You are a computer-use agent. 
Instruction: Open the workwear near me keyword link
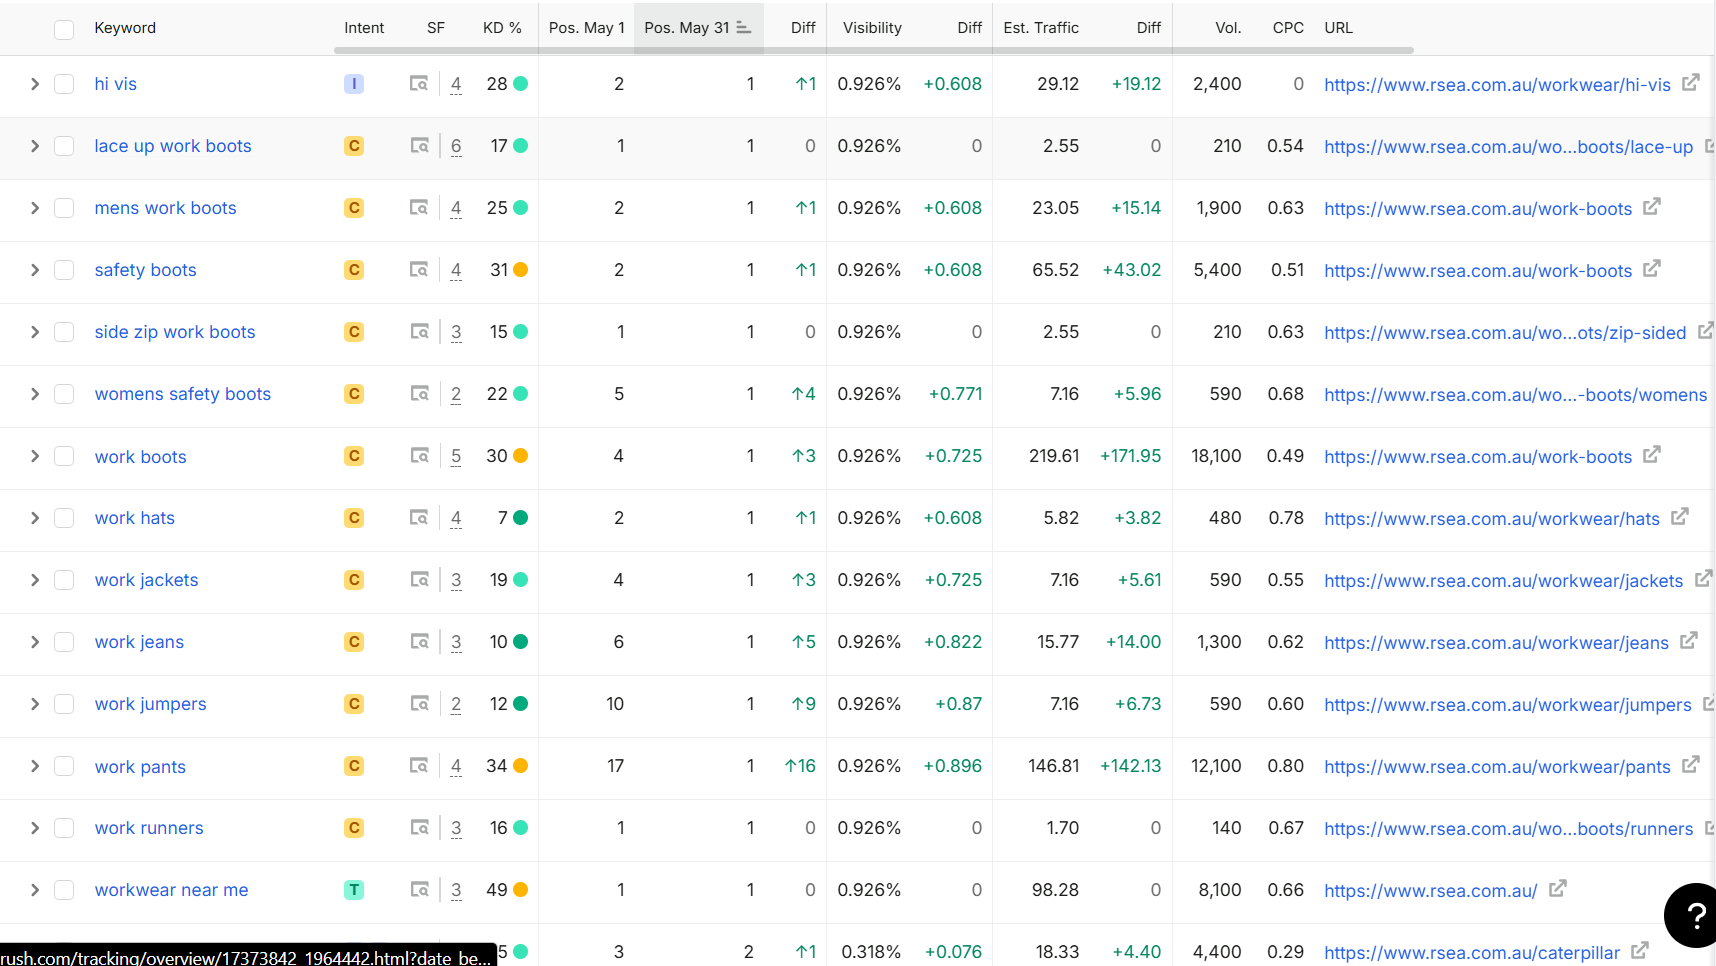172,890
